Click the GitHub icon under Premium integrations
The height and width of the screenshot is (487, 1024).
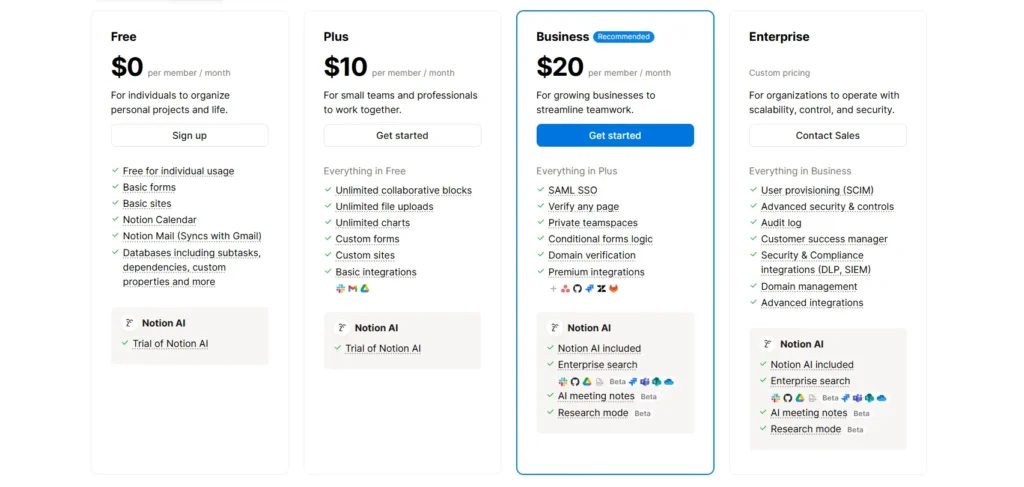click(577, 289)
